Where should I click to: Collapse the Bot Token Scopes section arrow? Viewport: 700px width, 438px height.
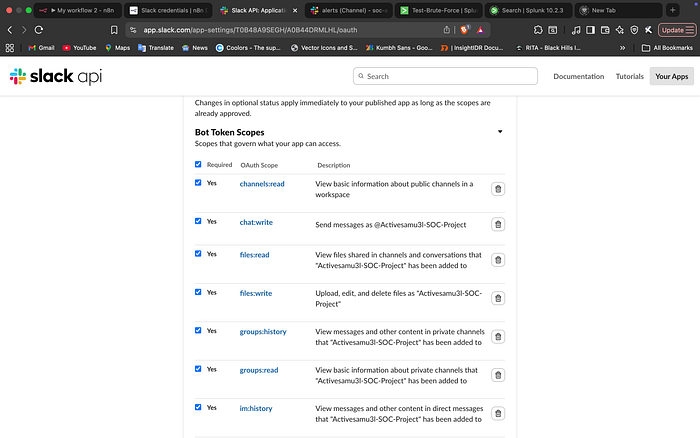[x=500, y=132]
